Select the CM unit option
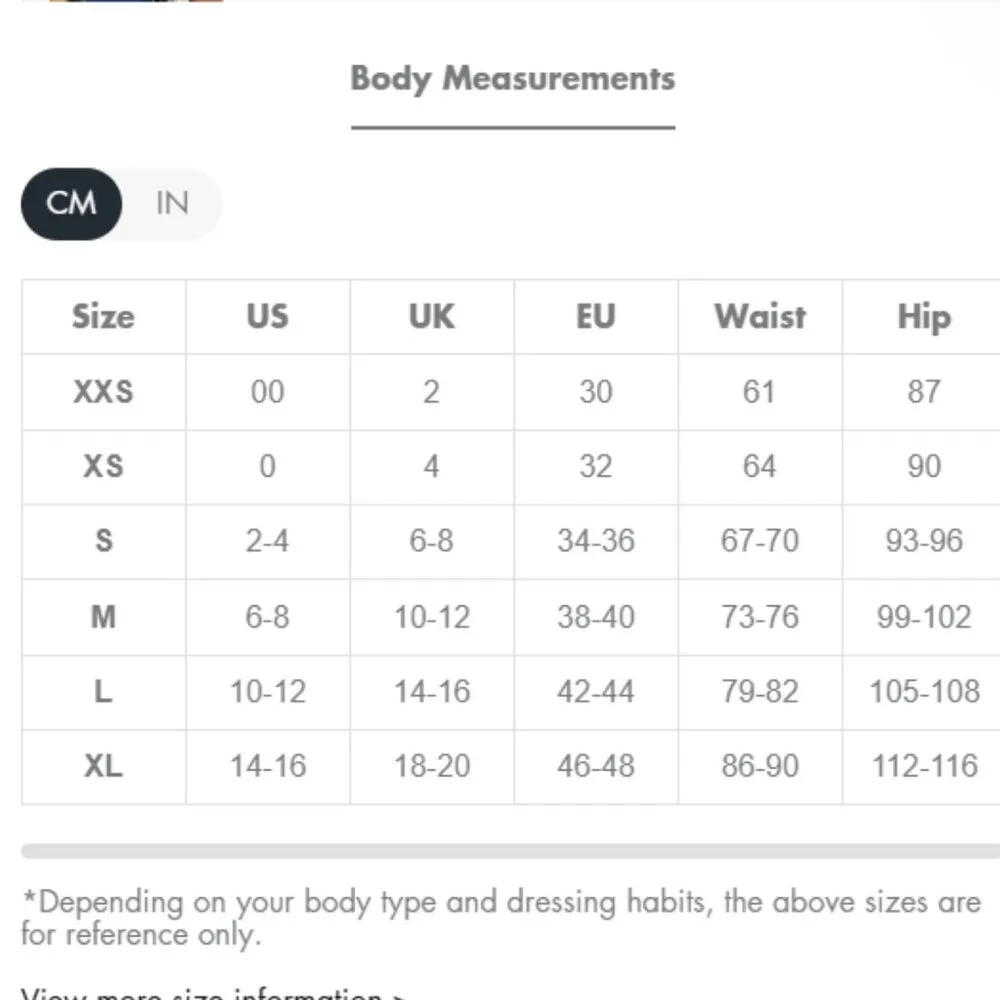 [71, 204]
